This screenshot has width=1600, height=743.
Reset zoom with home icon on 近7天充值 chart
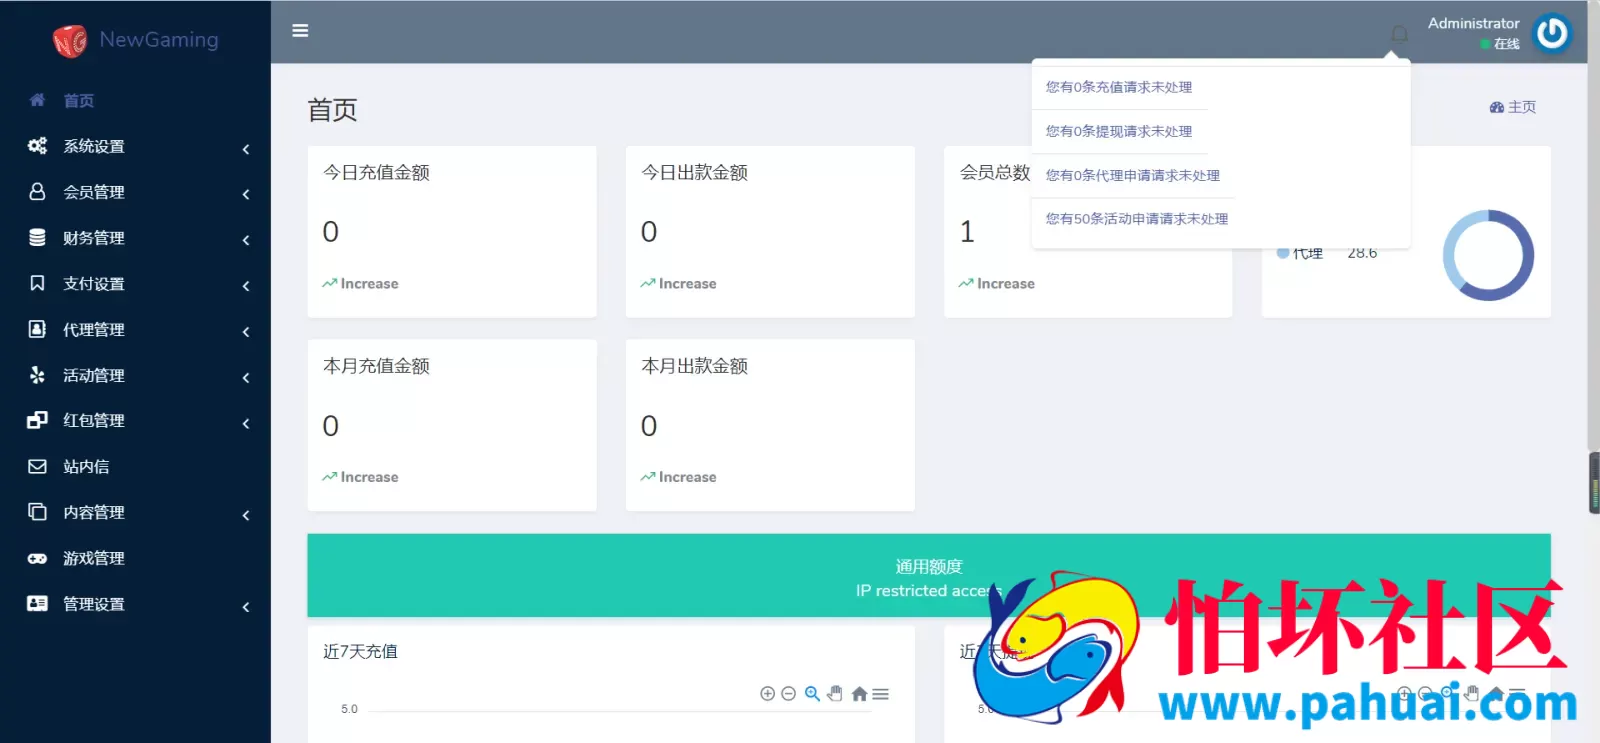tap(859, 693)
